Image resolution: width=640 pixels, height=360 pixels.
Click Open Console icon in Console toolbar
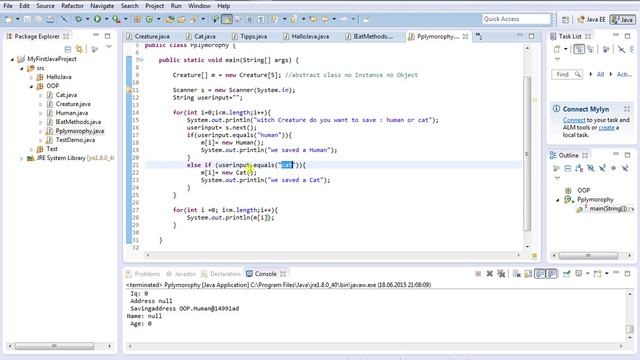(598, 273)
